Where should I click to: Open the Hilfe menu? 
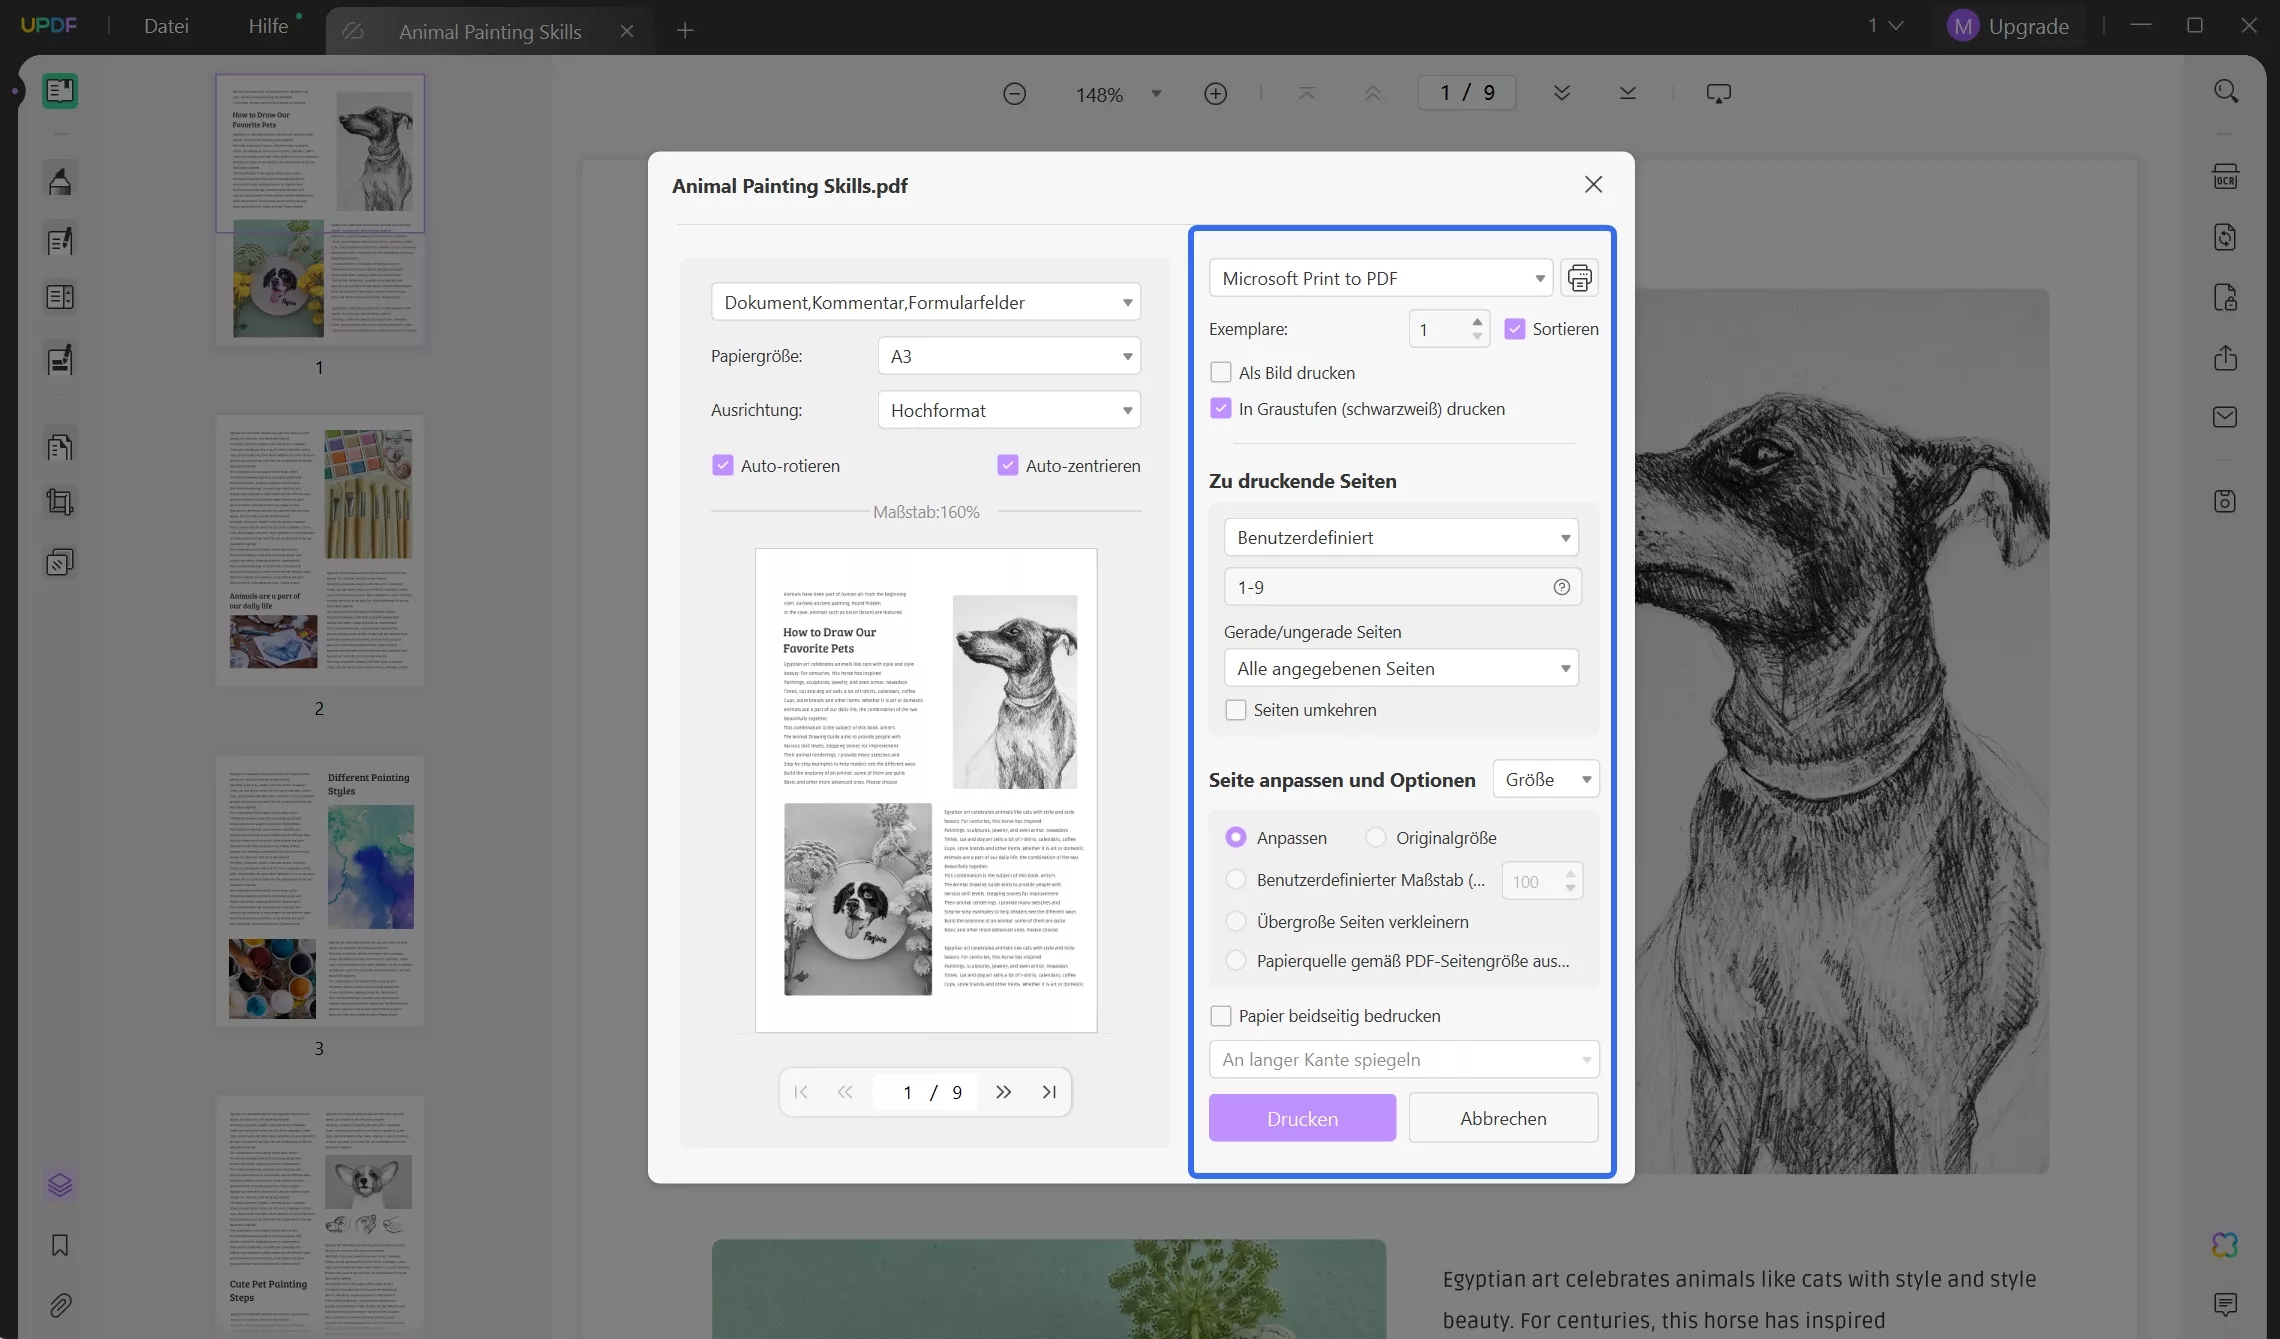pyautogui.click(x=268, y=26)
